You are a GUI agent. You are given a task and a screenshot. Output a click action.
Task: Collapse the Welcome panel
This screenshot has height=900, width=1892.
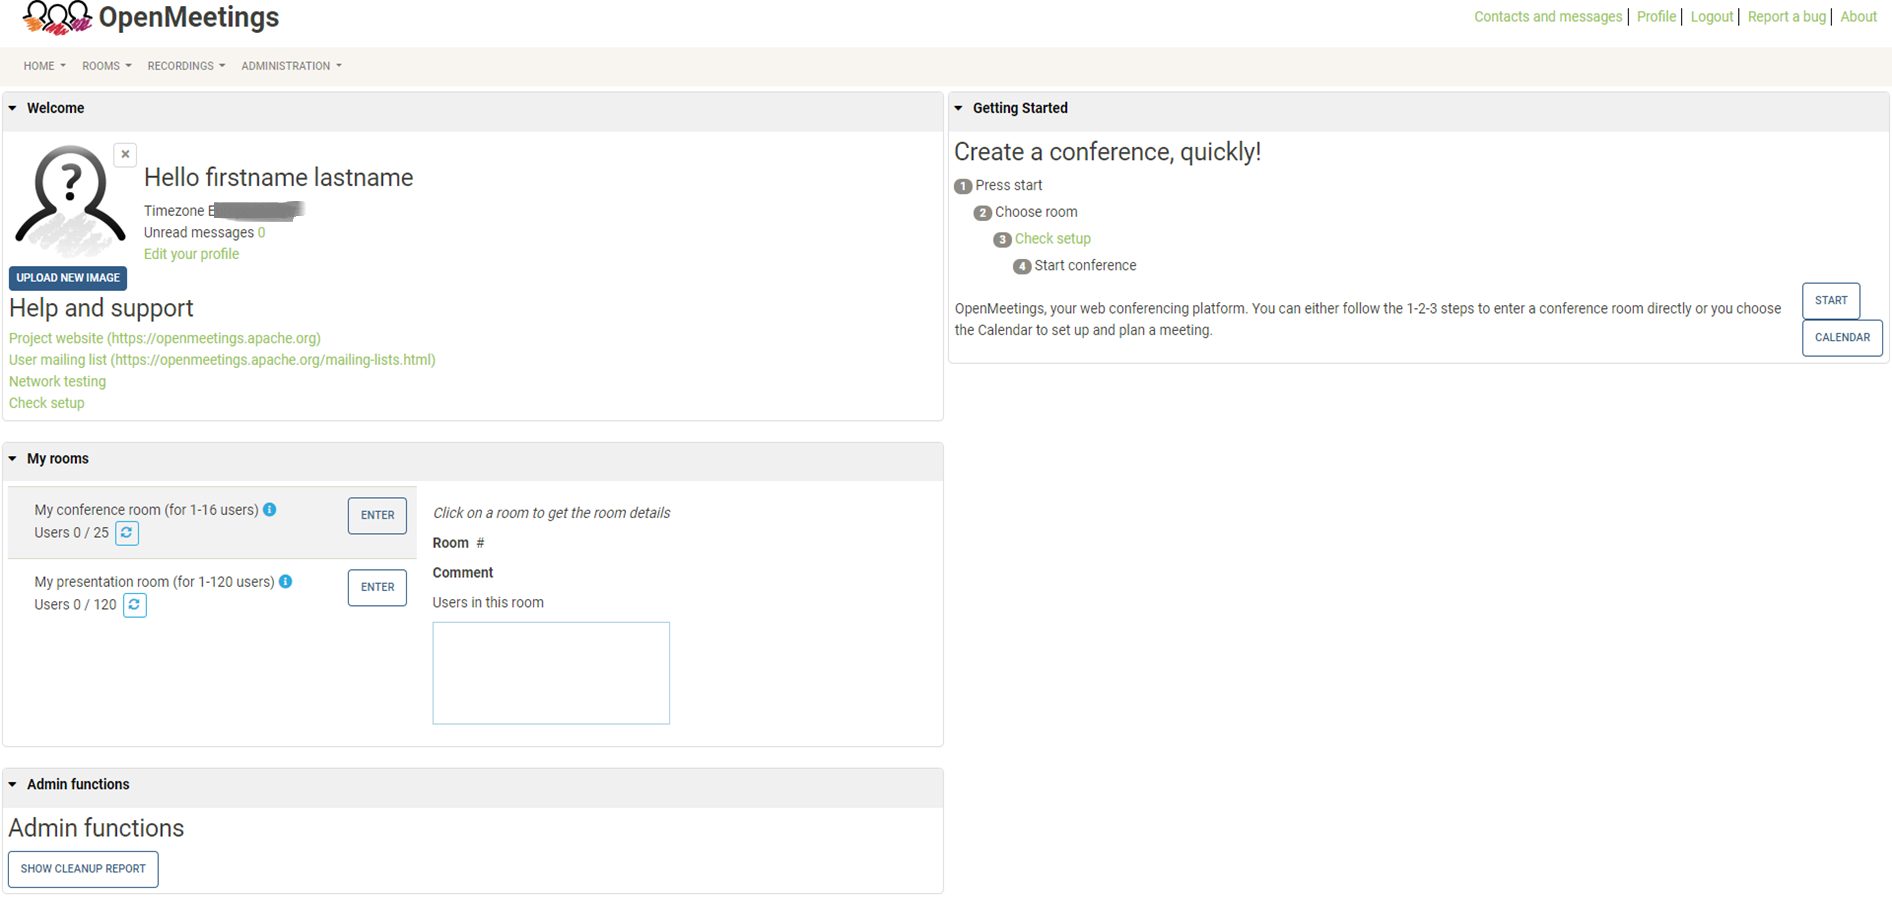[13, 108]
